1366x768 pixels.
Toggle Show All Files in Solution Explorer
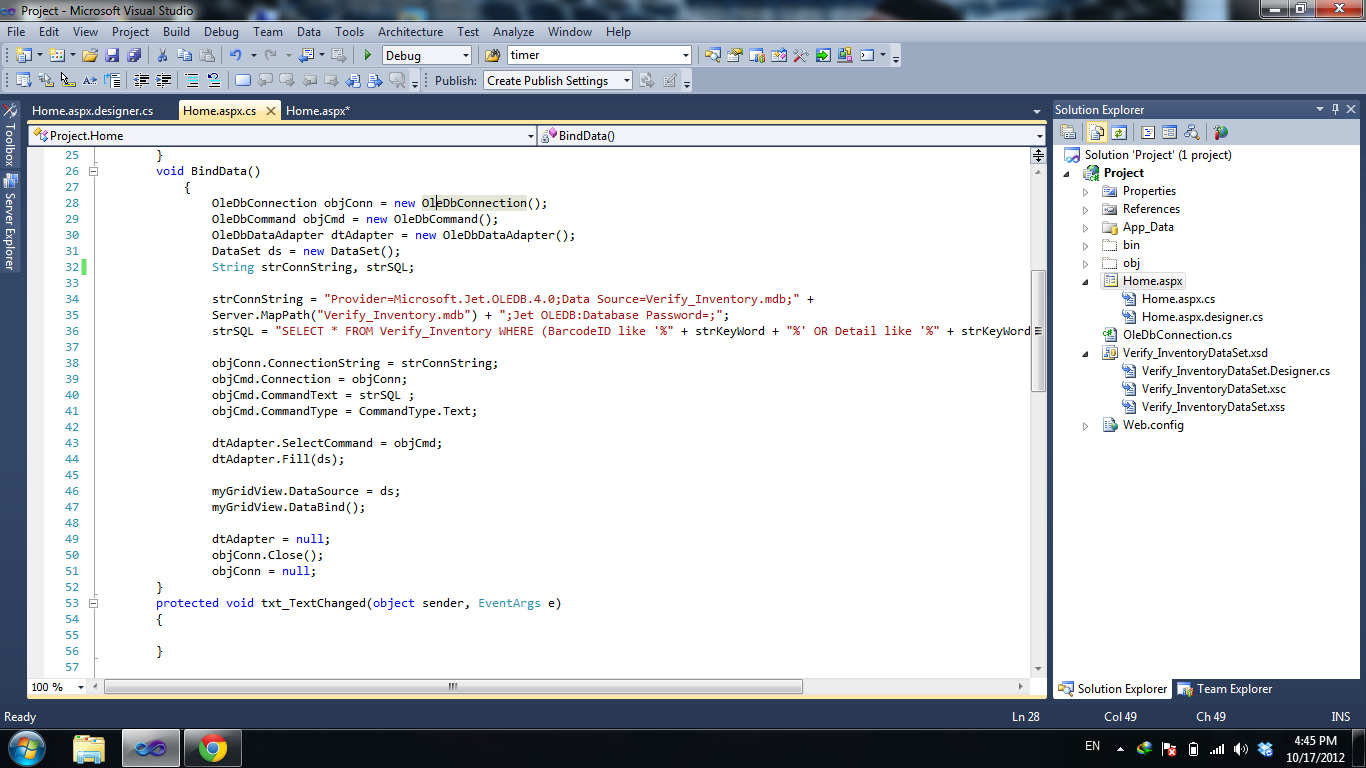coord(1096,132)
